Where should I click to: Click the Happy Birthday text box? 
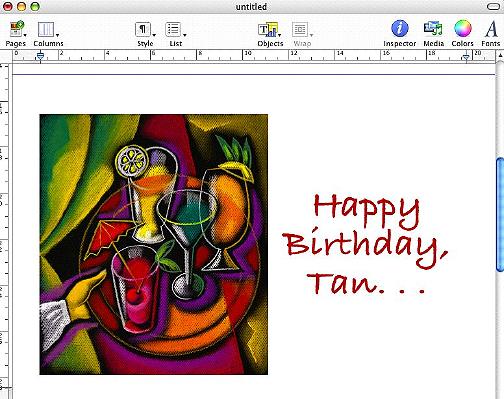365,244
